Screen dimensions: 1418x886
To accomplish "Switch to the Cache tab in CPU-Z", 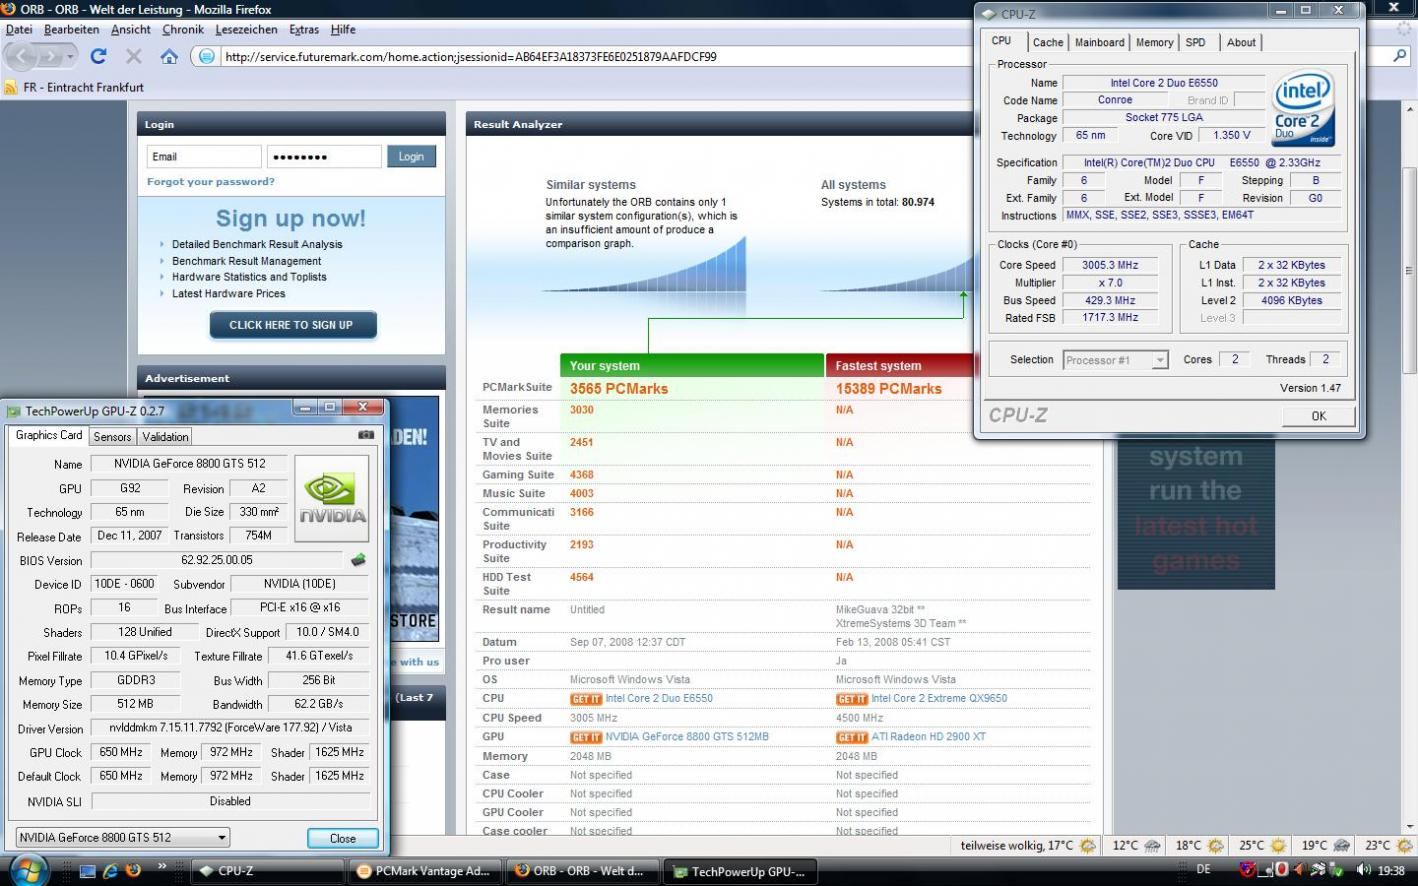I will [1048, 42].
